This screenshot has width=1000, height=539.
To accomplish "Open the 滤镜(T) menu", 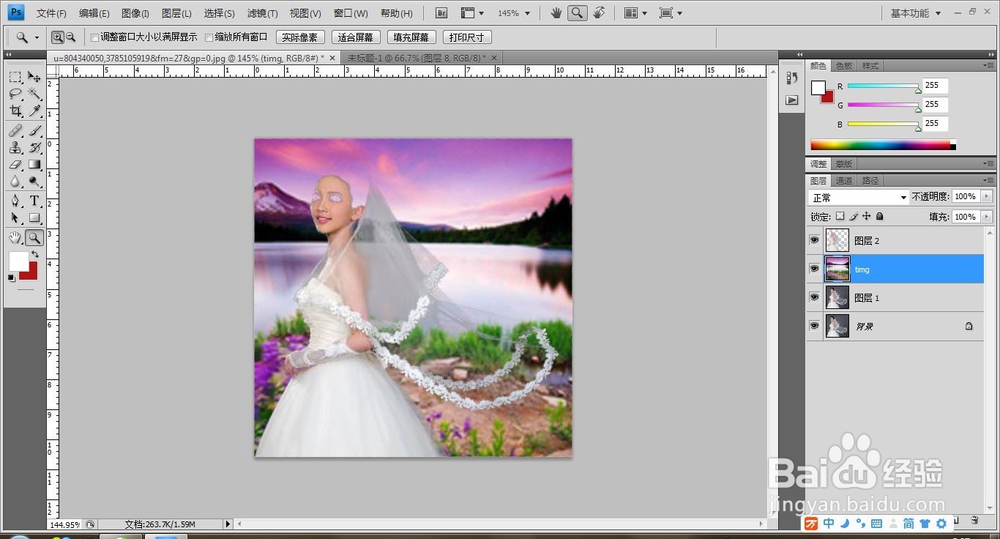I will click(x=262, y=13).
